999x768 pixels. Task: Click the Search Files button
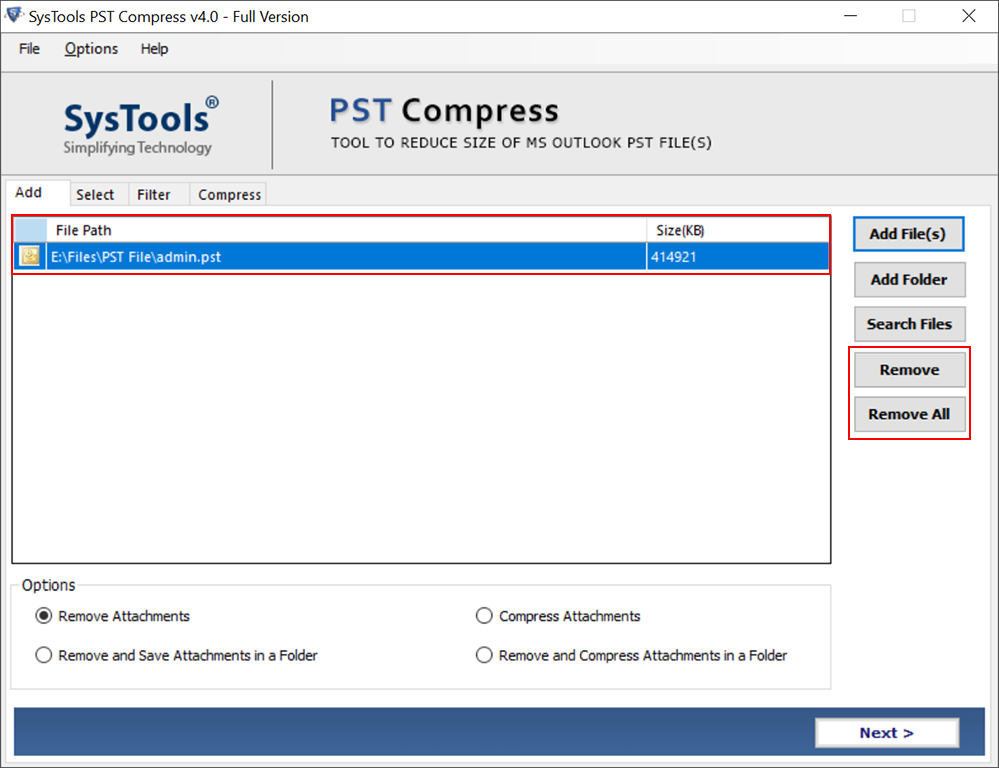[909, 324]
